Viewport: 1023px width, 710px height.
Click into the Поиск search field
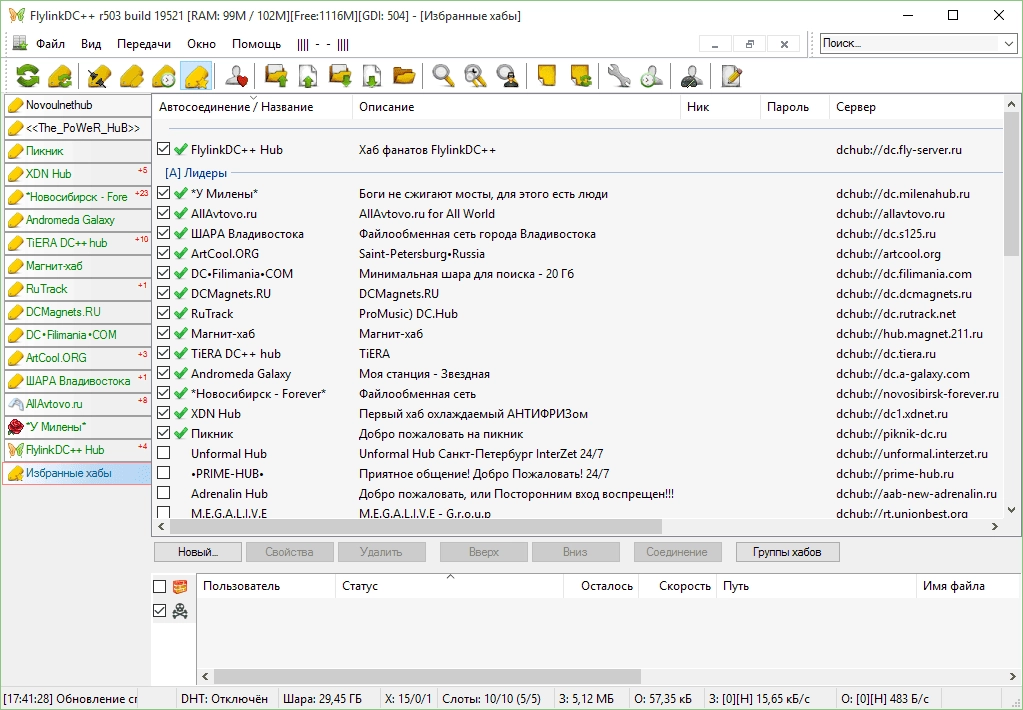pyautogui.click(x=910, y=44)
